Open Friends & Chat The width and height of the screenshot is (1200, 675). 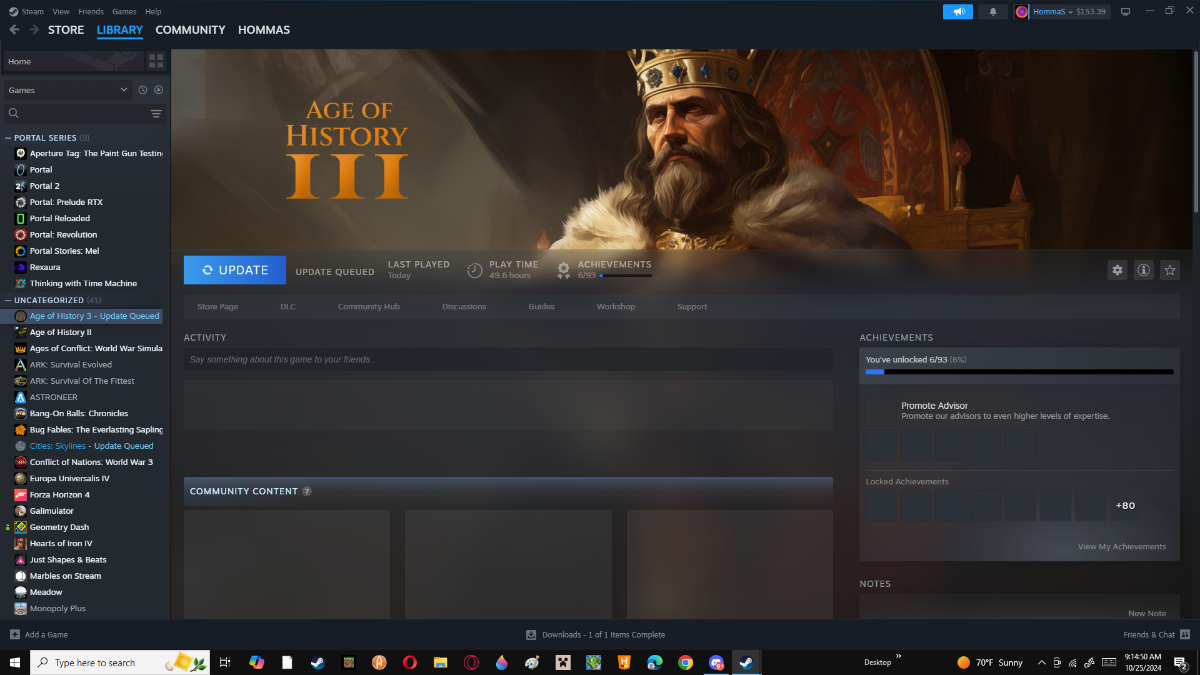click(1155, 635)
